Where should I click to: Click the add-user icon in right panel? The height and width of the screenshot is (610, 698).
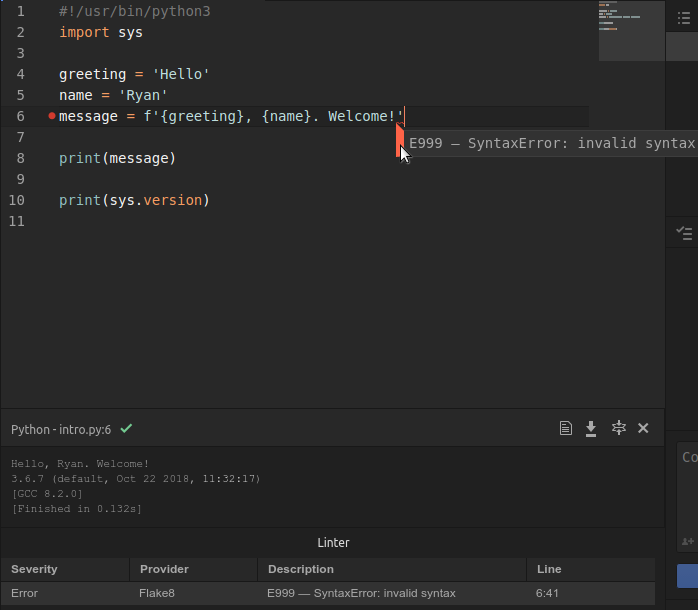(688, 541)
